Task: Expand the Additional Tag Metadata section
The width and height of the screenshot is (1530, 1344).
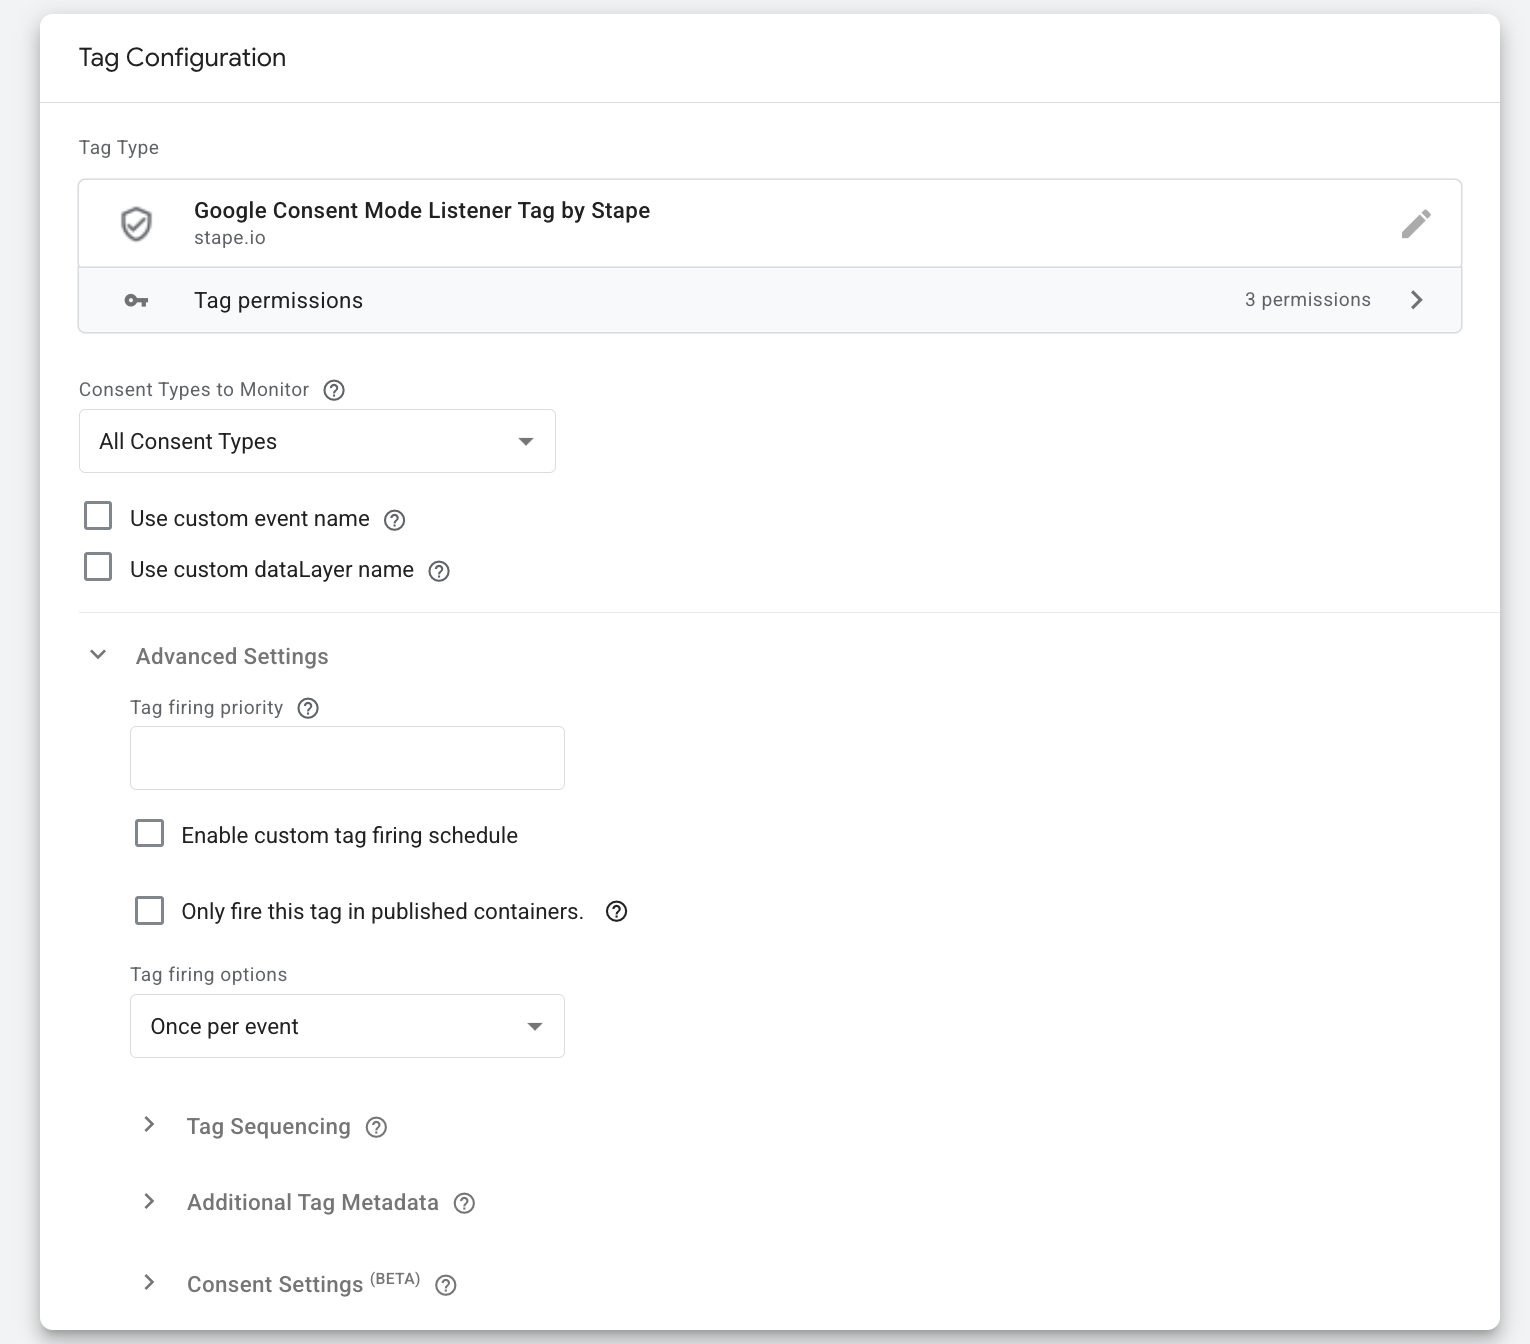Action: click(x=149, y=1201)
